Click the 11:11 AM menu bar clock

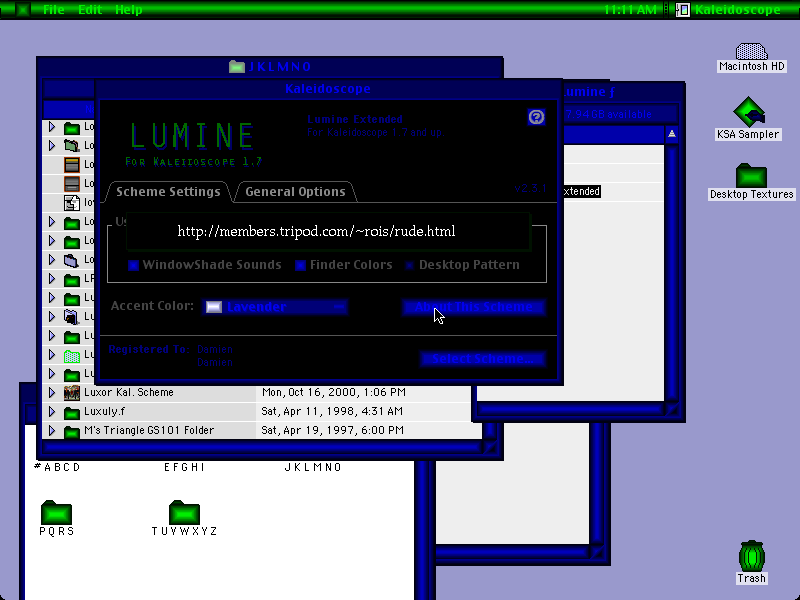(x=630, y=10)
